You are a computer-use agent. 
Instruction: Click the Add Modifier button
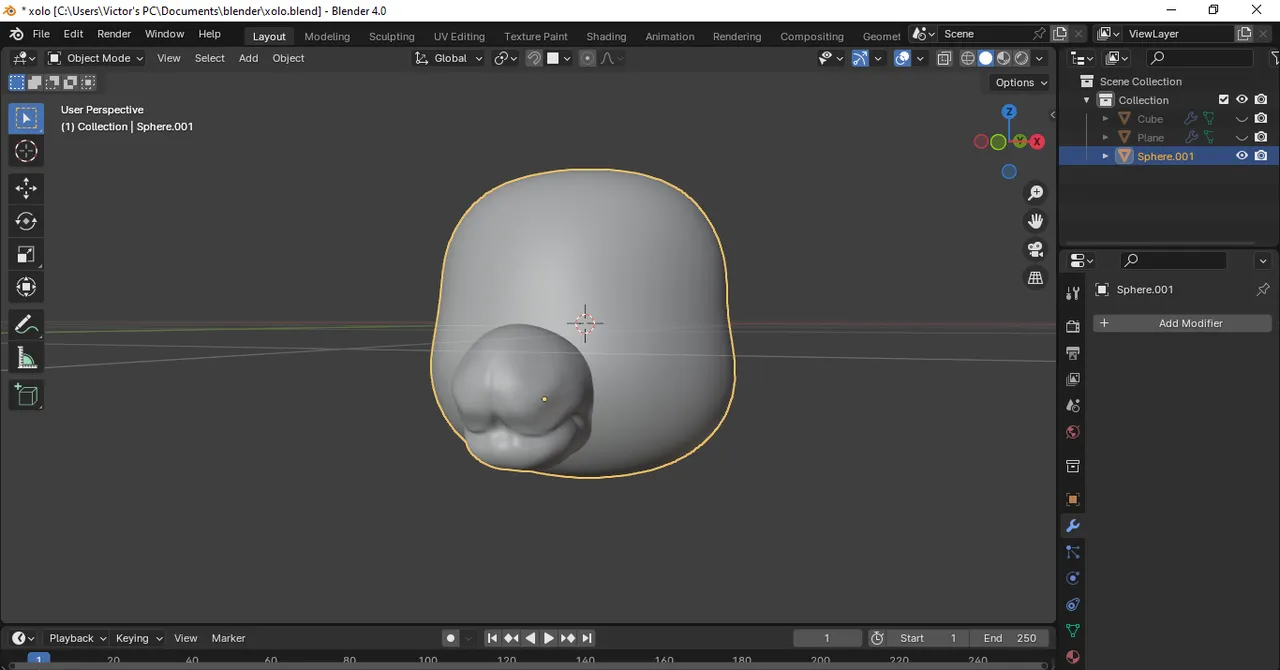coord(1182,323)
